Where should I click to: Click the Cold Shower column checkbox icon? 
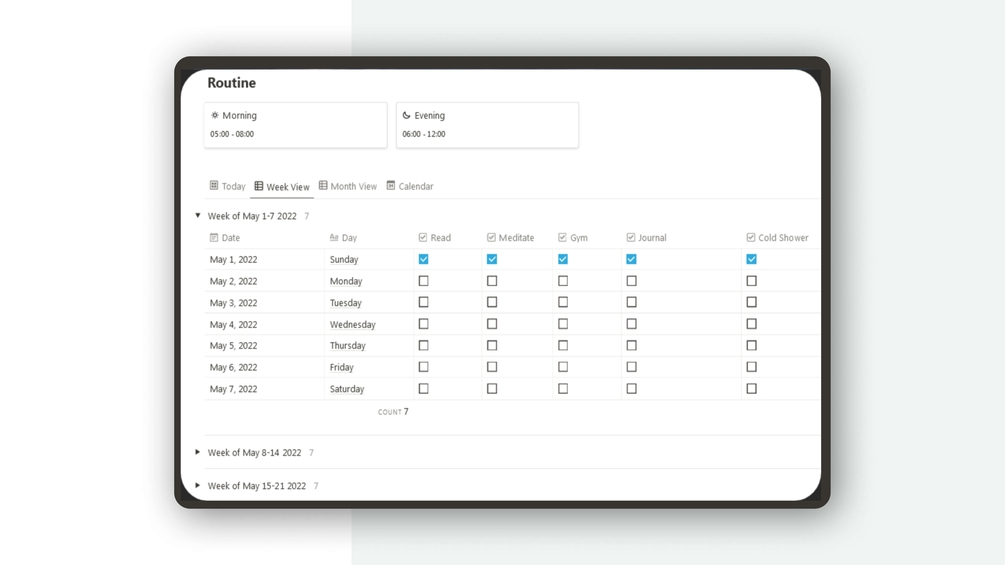pyautogui.click(x=751, y=238)
